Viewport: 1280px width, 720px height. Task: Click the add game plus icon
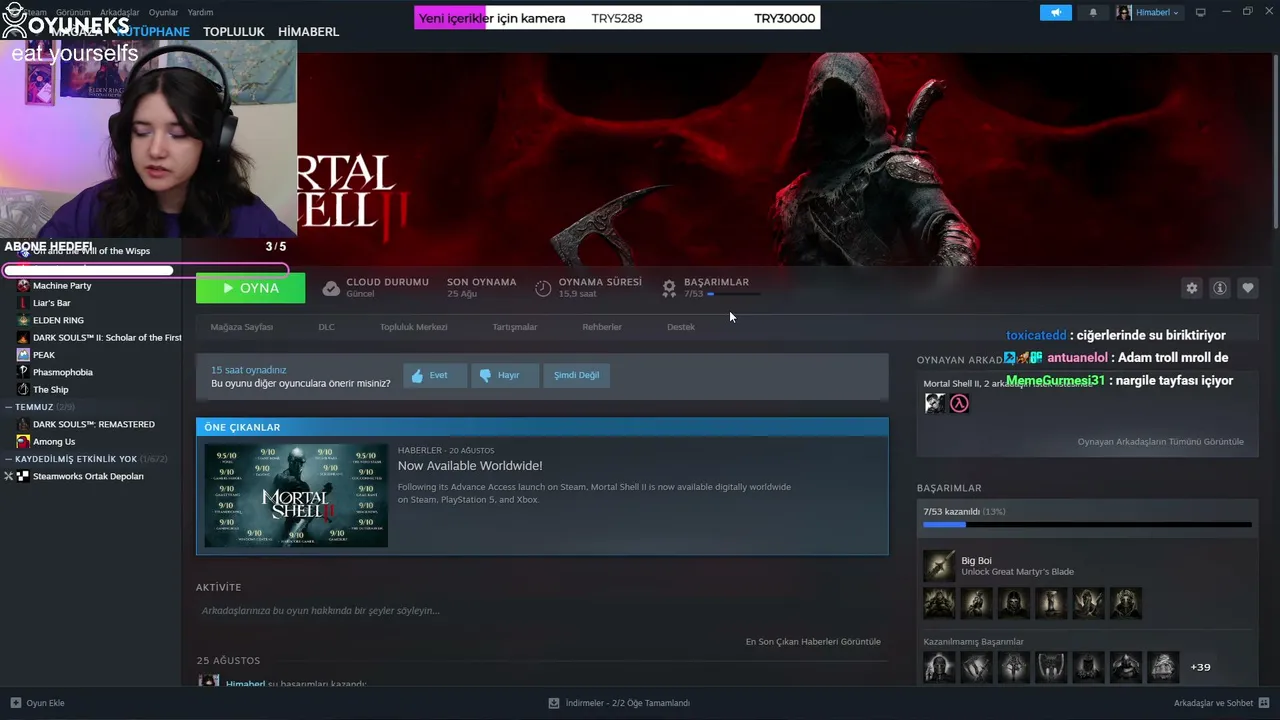15,703
